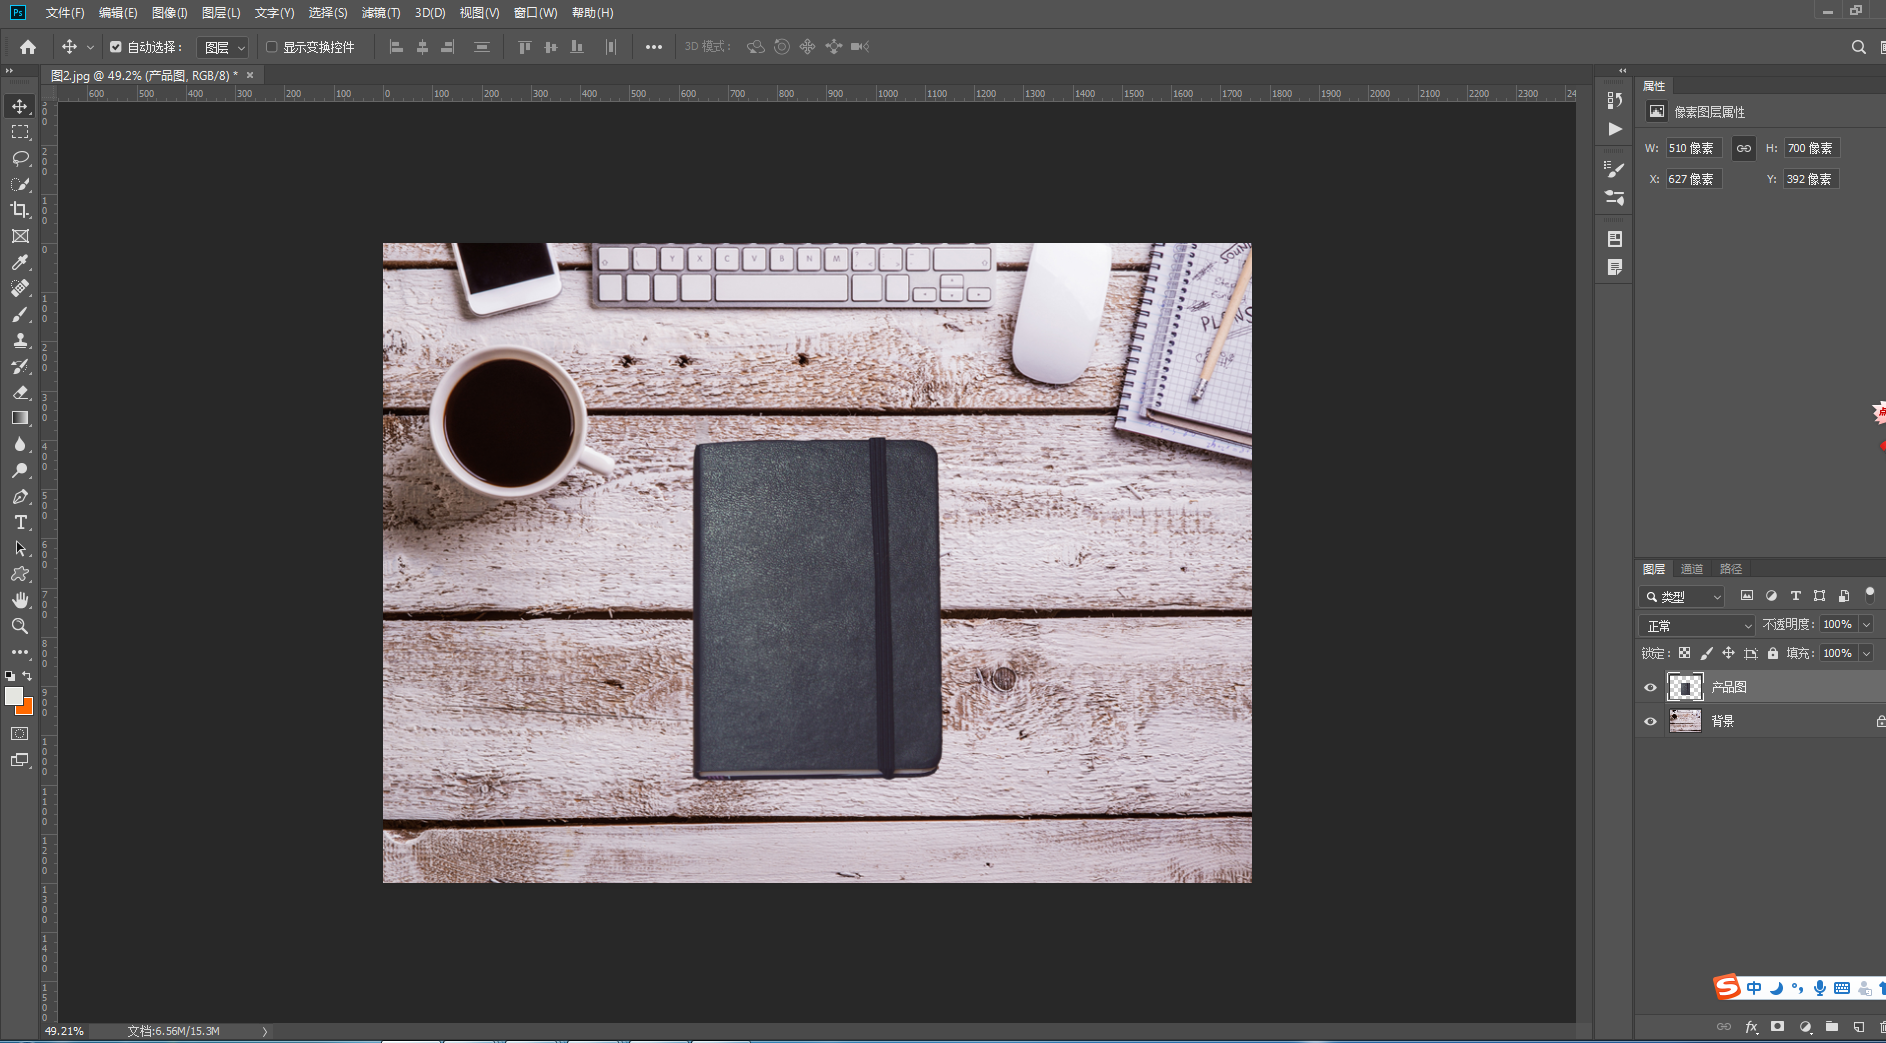1886x1043 pixels.
Task: Select the Clone Stamp tool
Action: click(20, 340)
